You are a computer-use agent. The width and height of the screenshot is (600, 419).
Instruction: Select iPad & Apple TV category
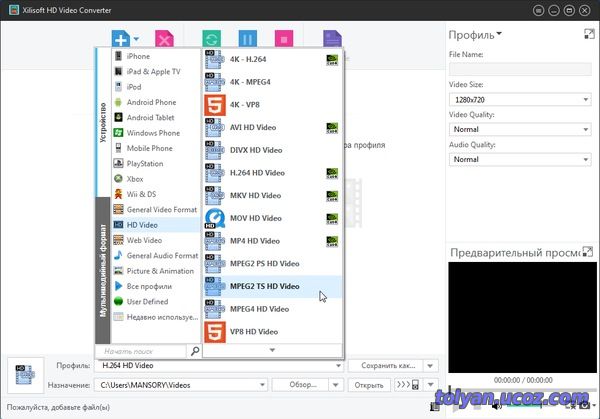click(156, 72)
